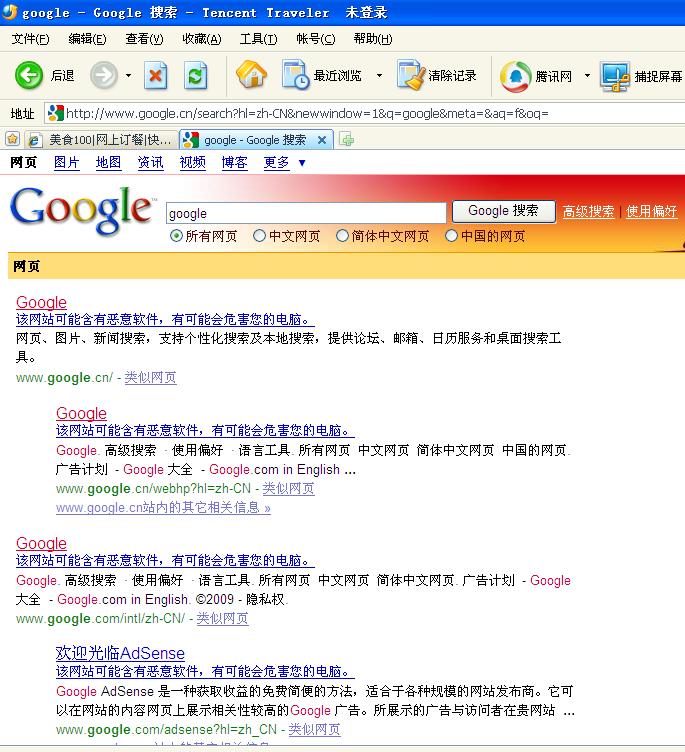This screenshot has height=752, width=685.
Task: Go to the Home page icon
Action: tap(251, 75)
